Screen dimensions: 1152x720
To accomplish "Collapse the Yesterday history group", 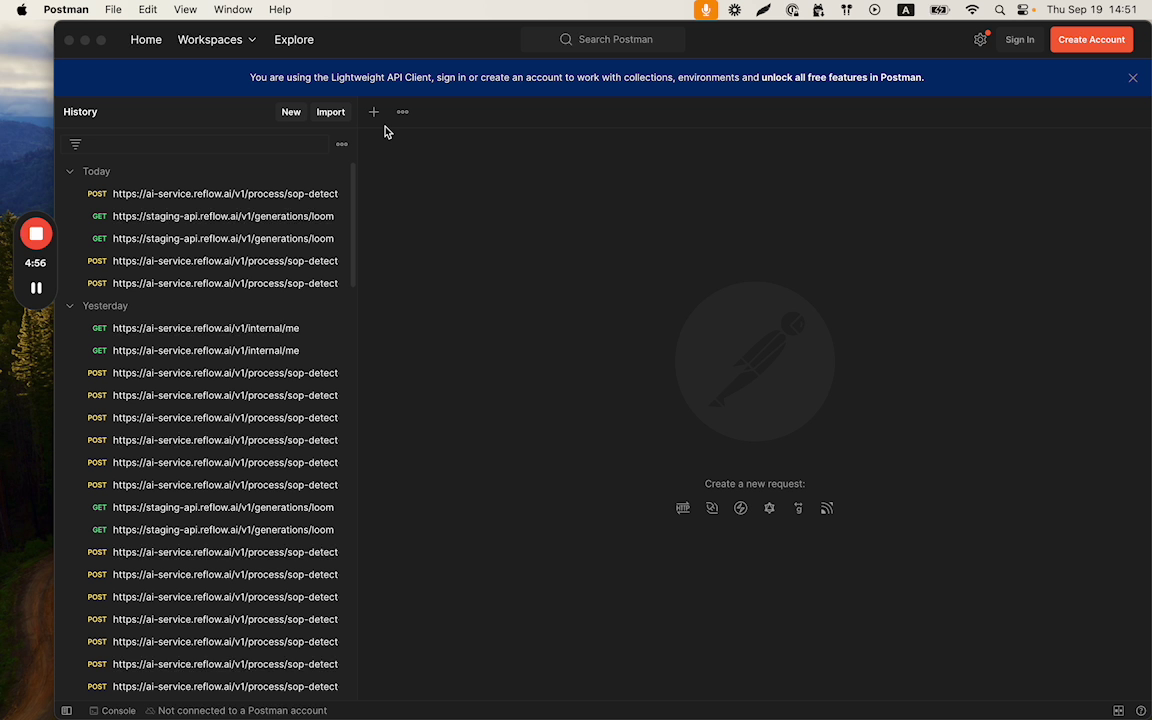I will [69, 305].
